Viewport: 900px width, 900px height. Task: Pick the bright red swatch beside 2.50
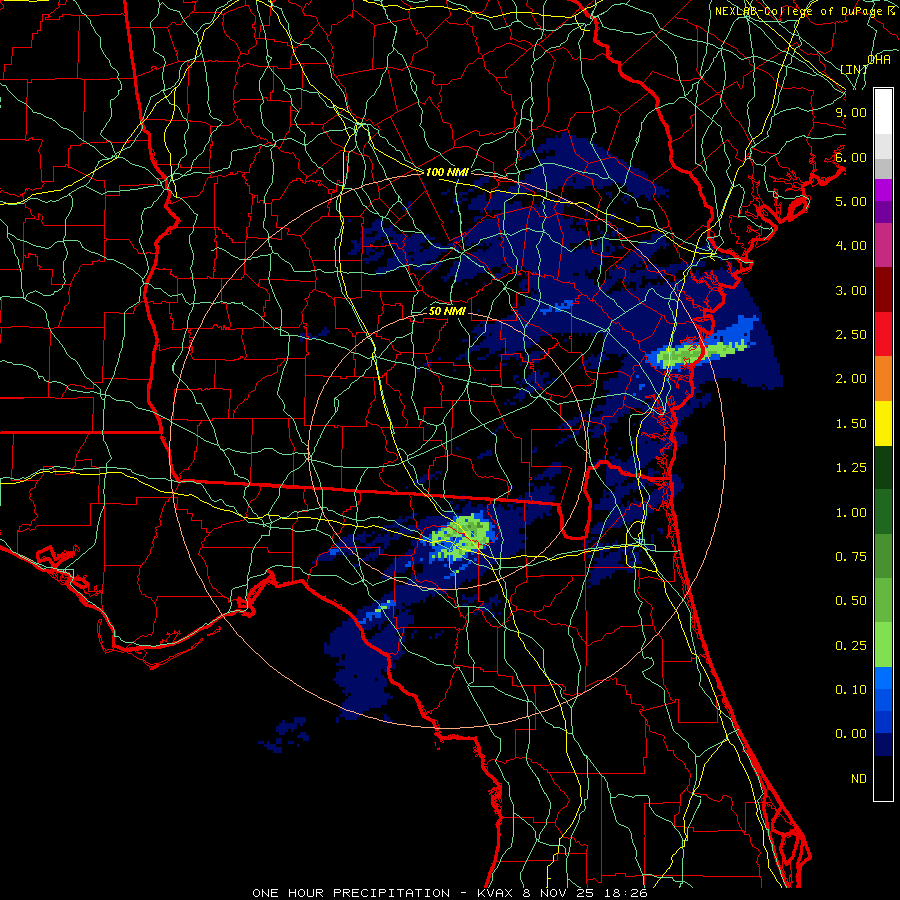883,334
